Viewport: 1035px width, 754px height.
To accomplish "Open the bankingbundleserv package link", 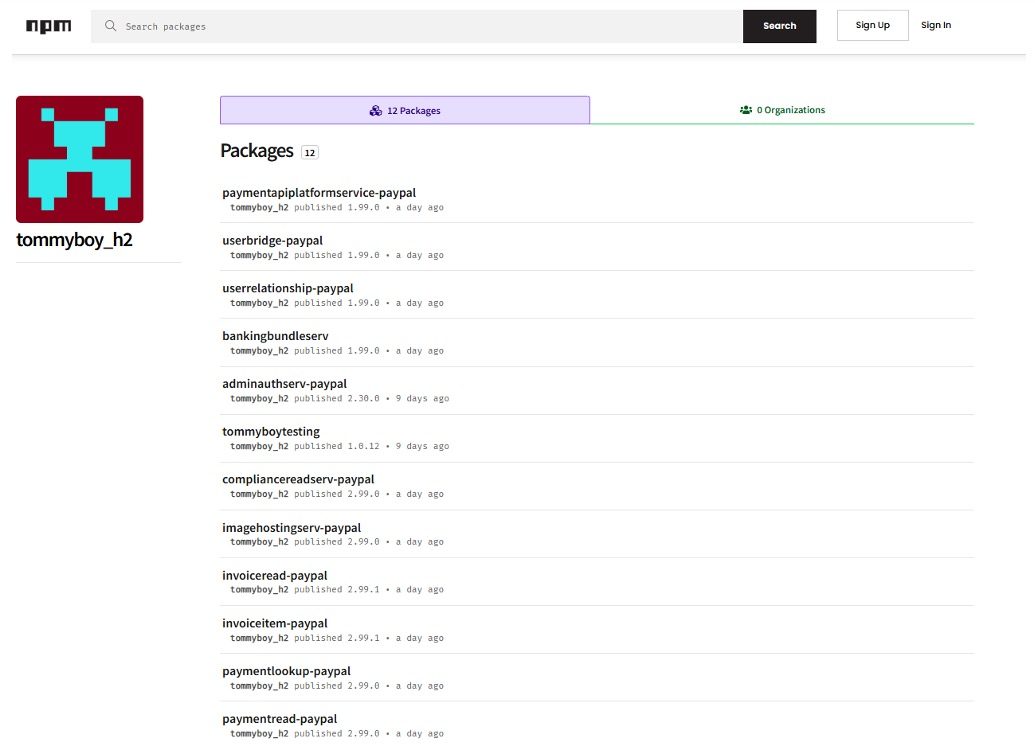I will (x=275, y=336).
